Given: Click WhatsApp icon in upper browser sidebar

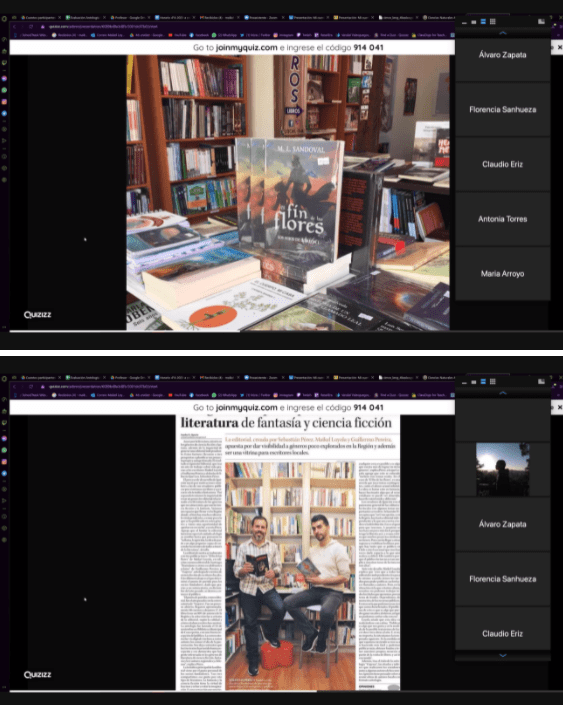Looking at the screenshot, I should [x=4, y=90].
